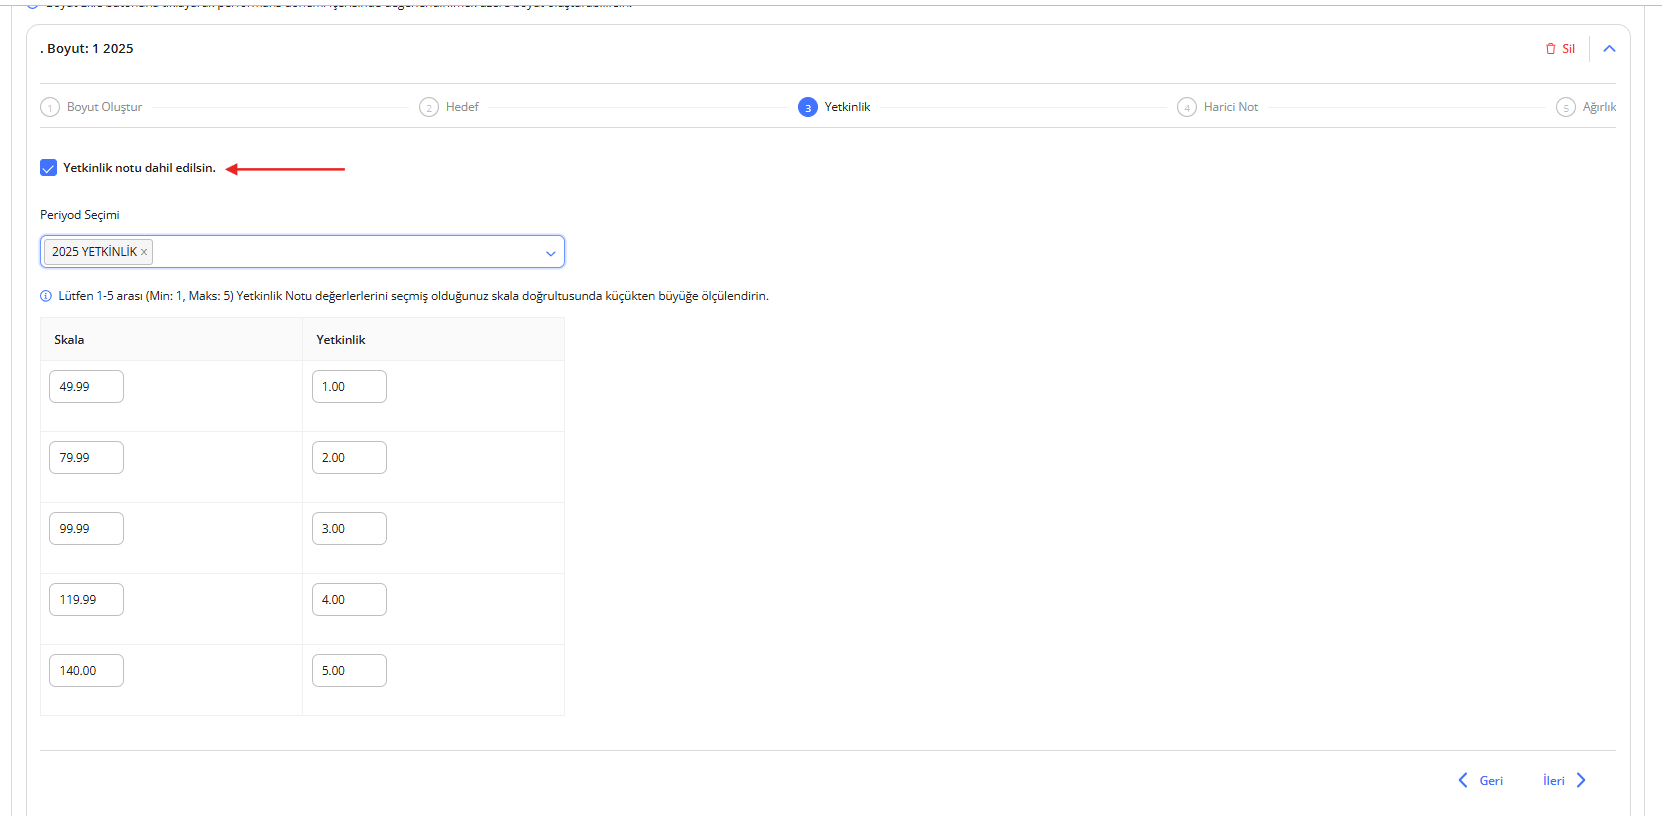Screen dimensions: 1662x816
Task: Click the Geri back button
Action: click(x=1480, y=781)
